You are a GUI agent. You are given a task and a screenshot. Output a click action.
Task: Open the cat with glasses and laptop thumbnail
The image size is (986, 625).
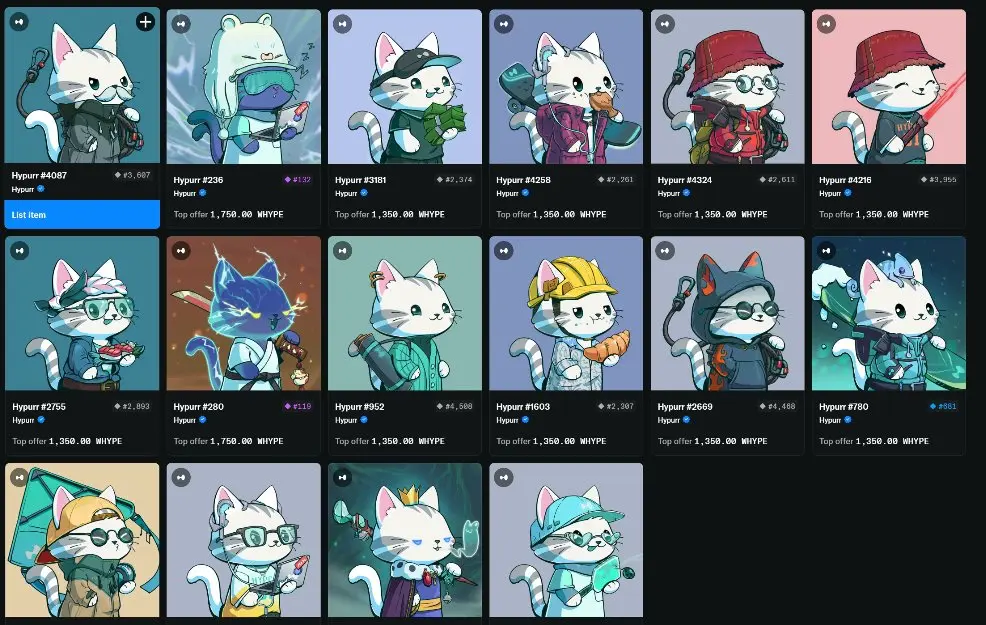(x=243, y=540)
